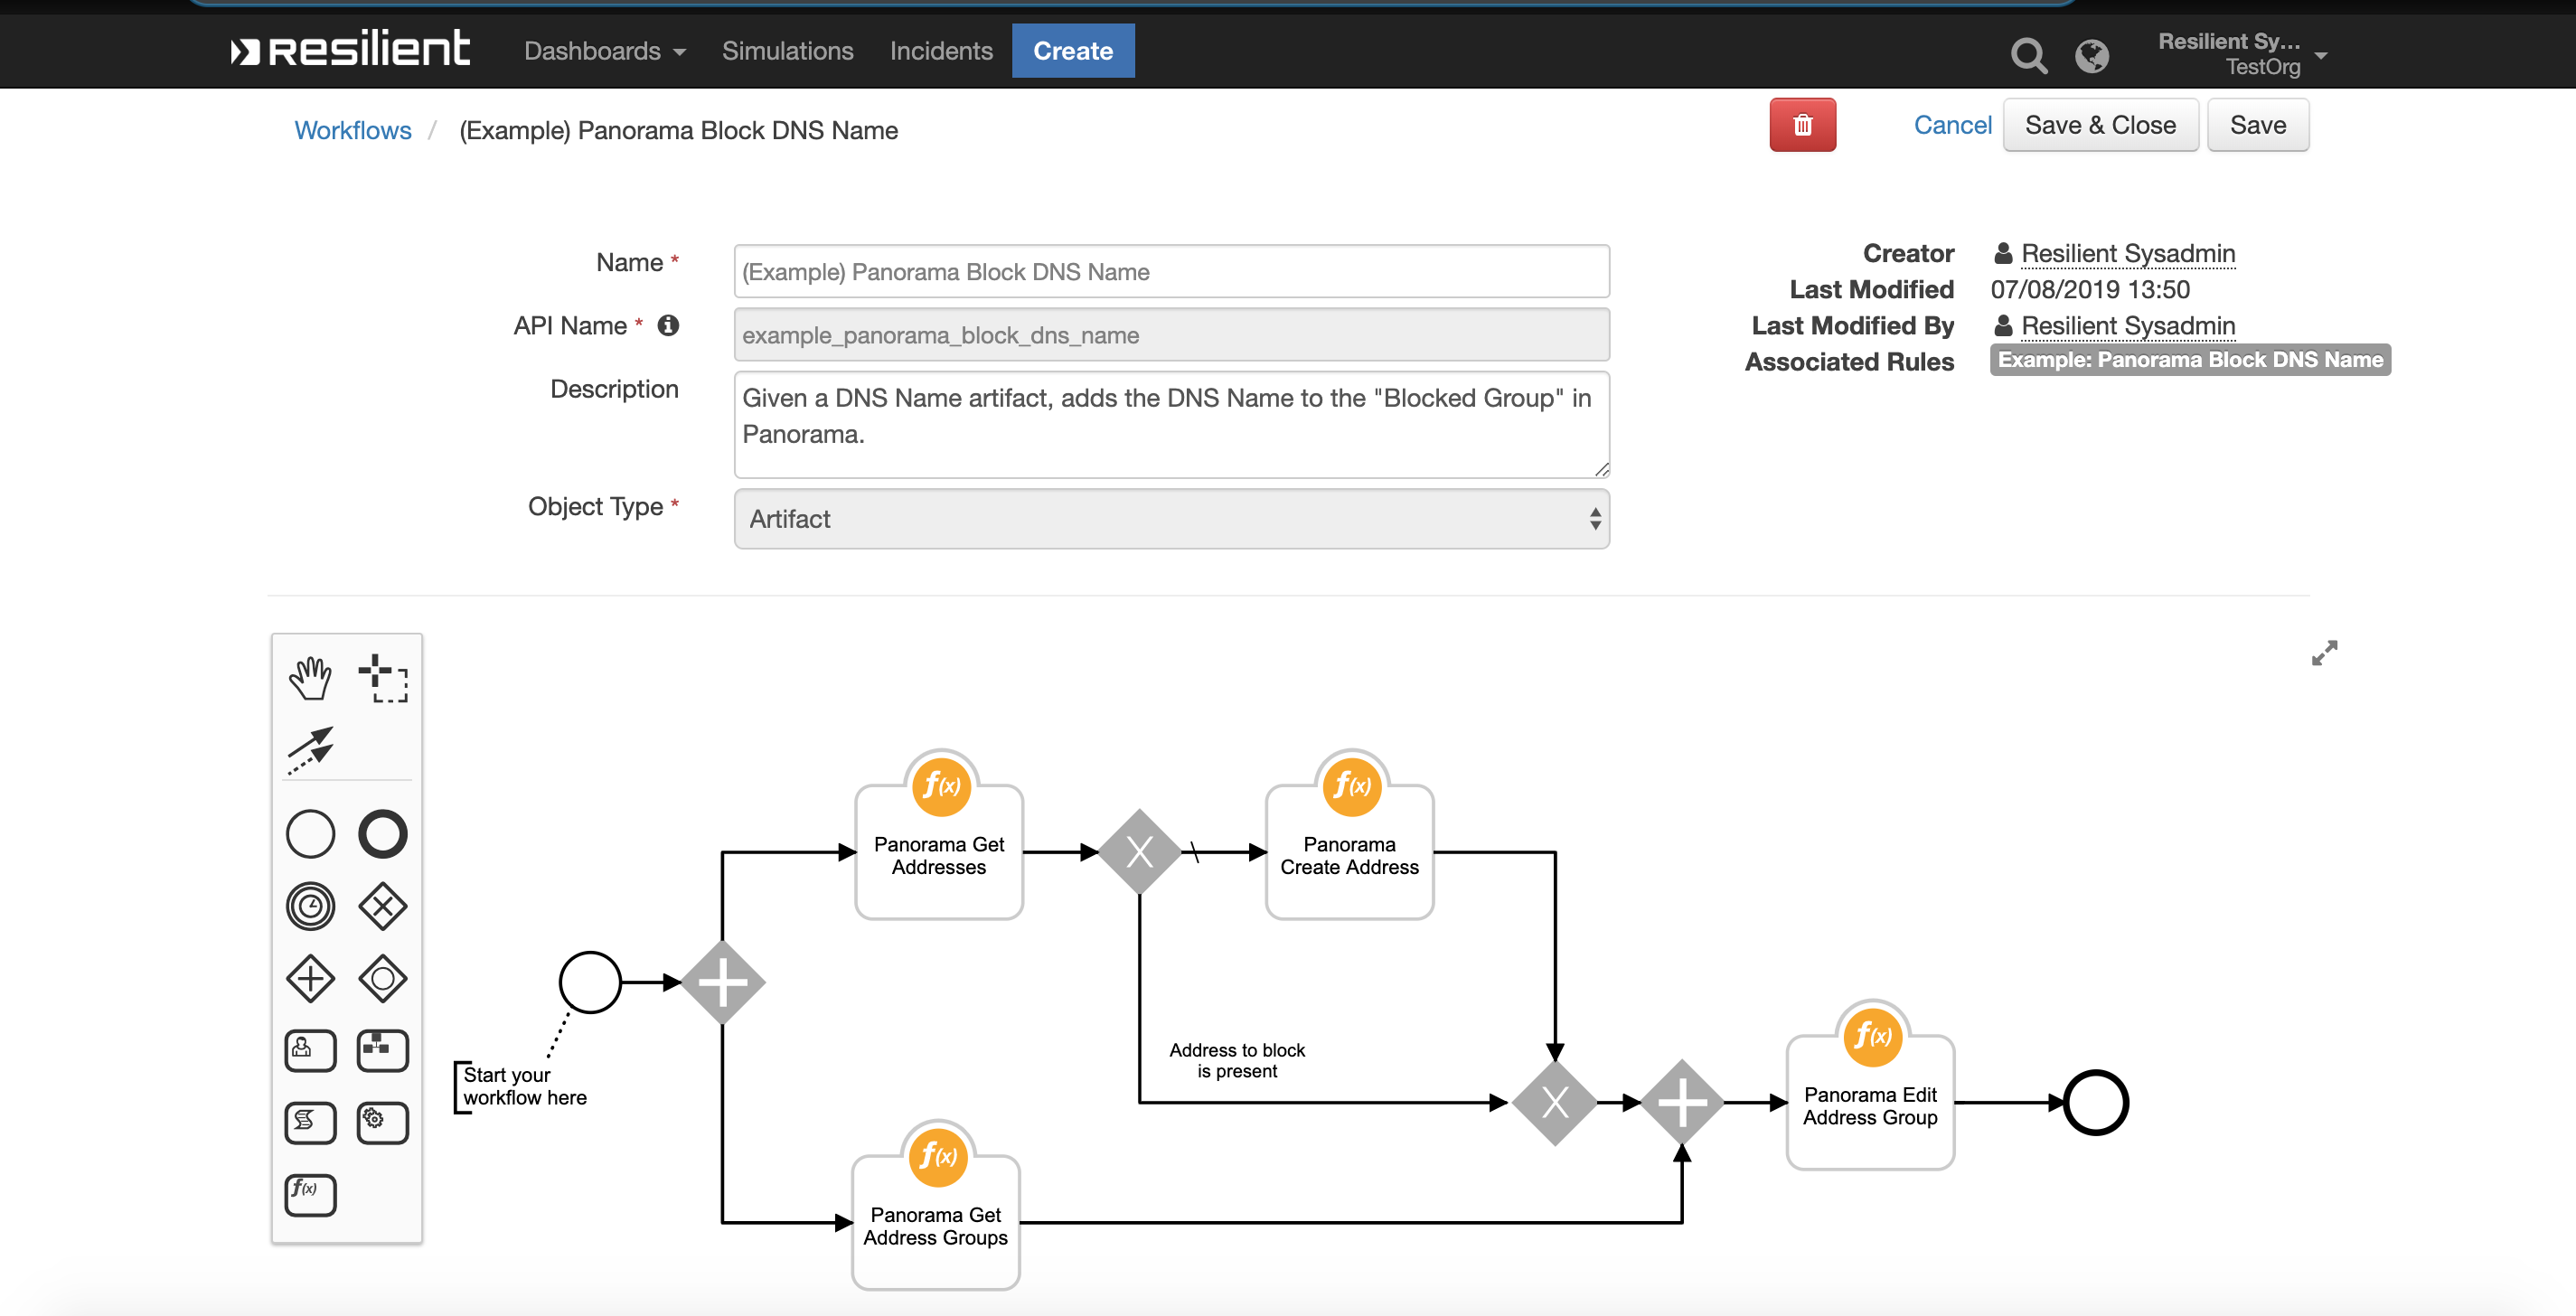
Task: Open the Simulations page
Action: (x=787, y=51)
